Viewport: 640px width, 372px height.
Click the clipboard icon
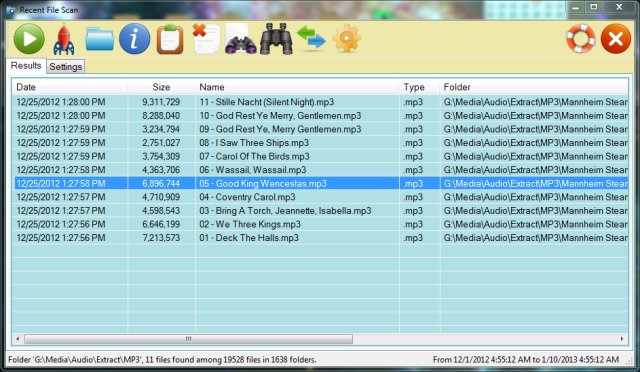[170, 39]
